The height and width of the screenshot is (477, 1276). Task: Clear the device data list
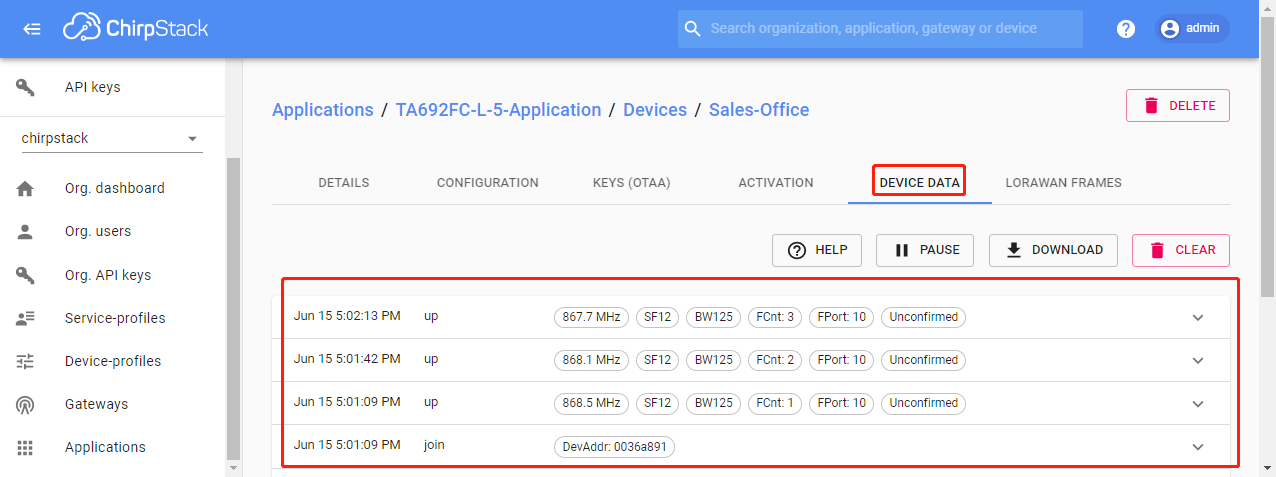(1181, 250)
